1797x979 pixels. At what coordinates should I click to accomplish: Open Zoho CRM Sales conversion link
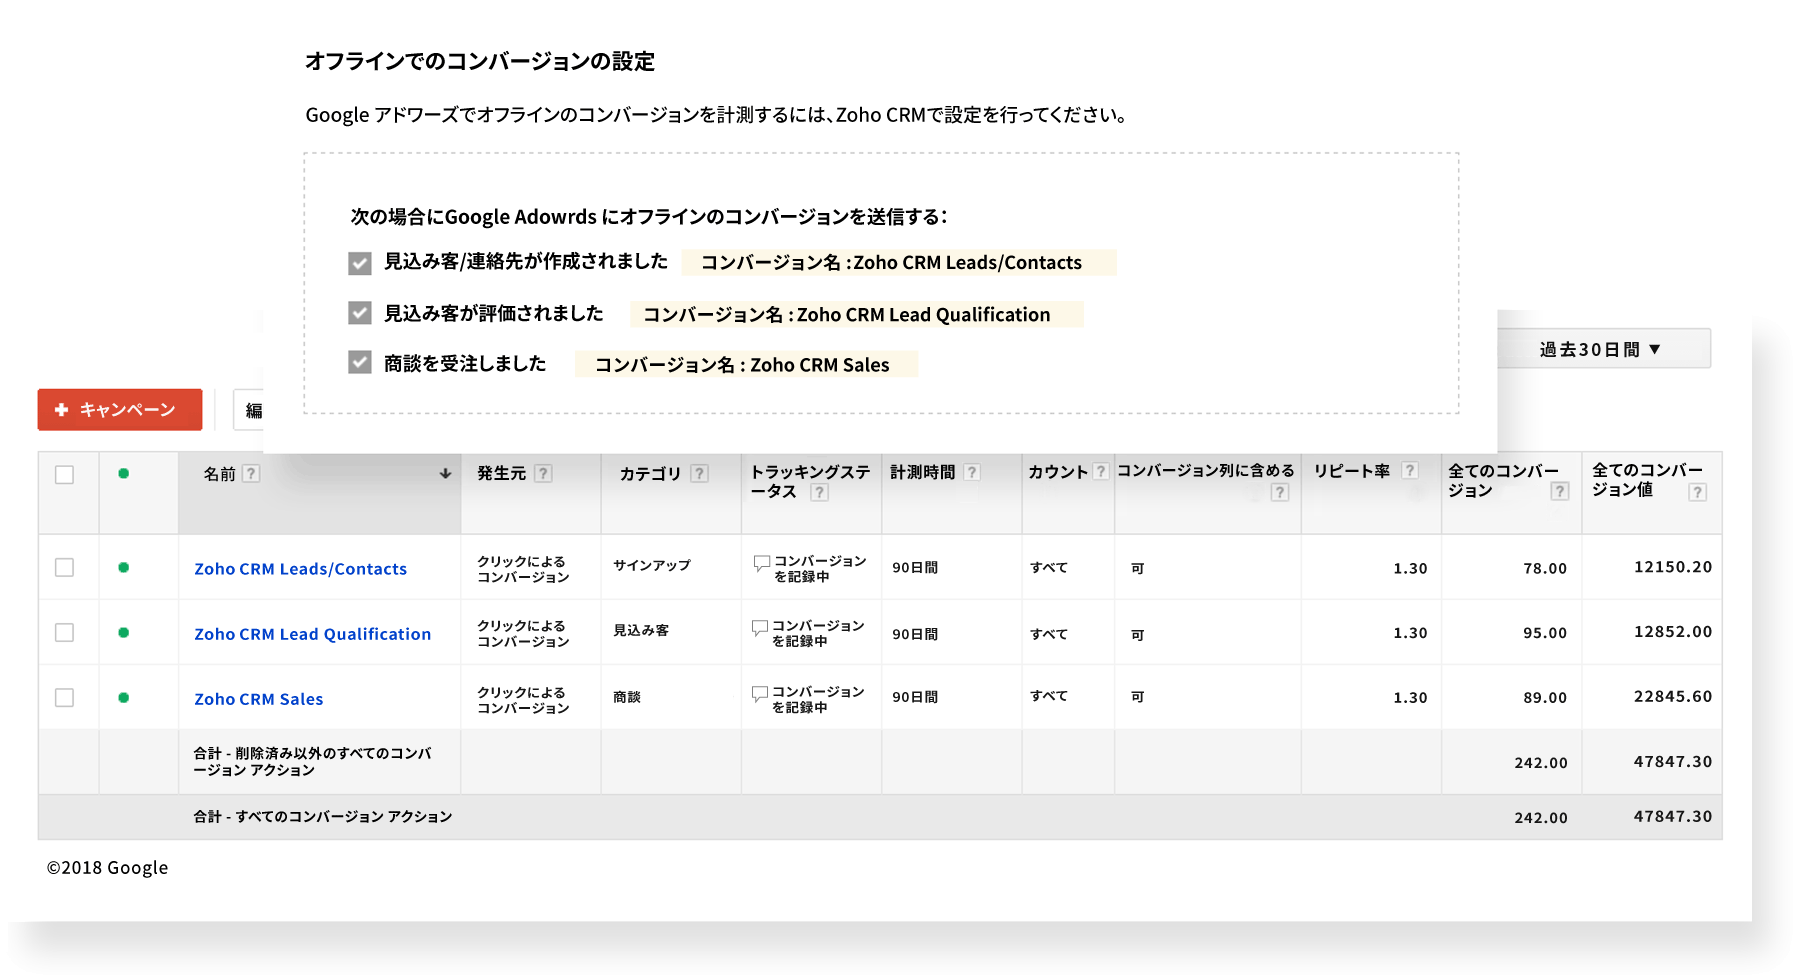click(x=259, y=699)
